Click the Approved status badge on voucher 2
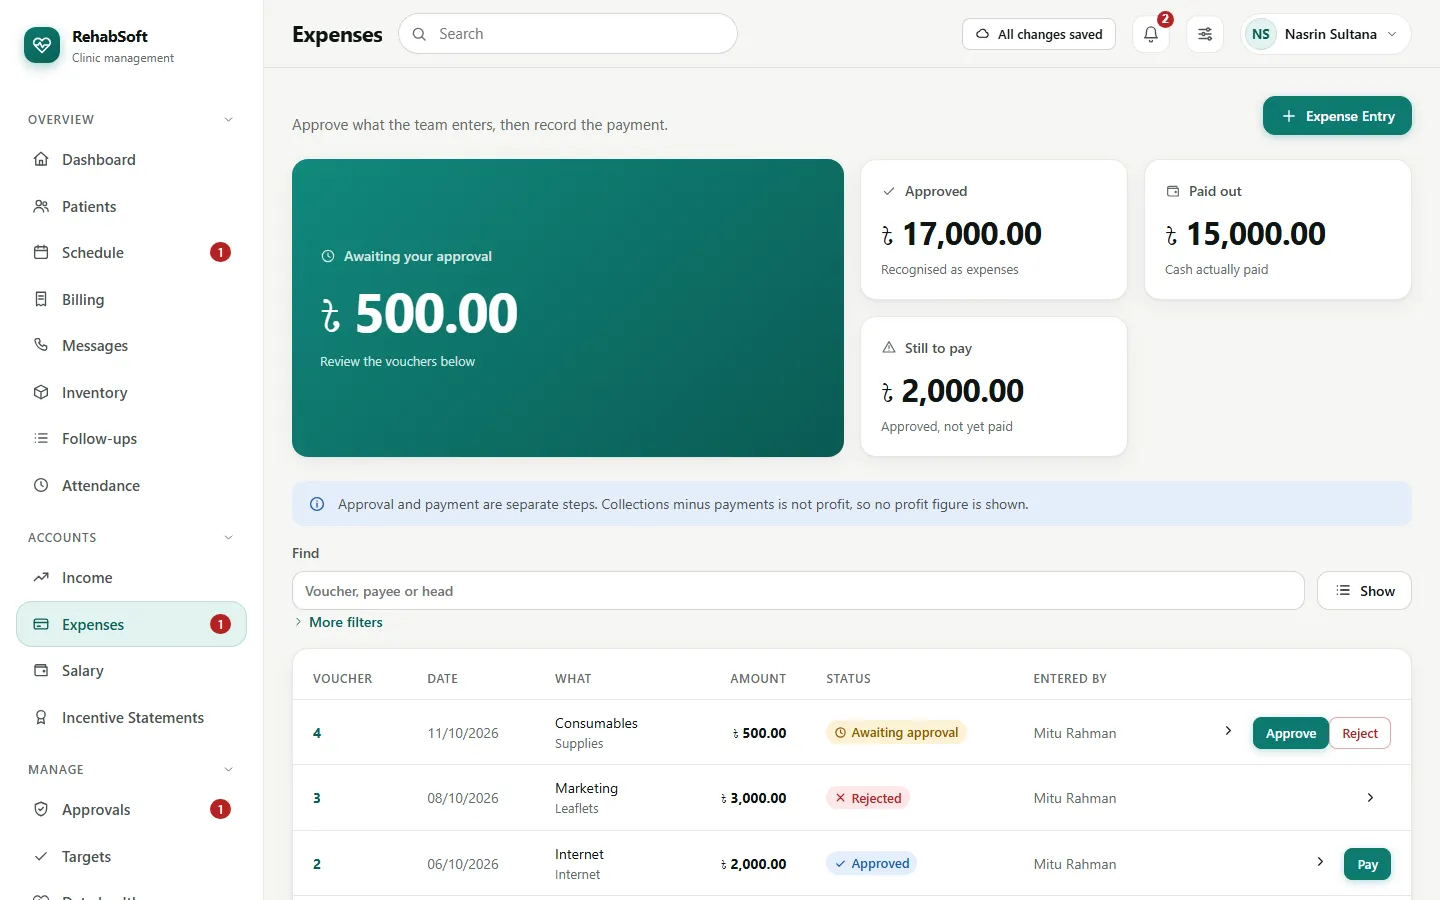Viewport: 1440px width, 900px height. click(871, 863)
